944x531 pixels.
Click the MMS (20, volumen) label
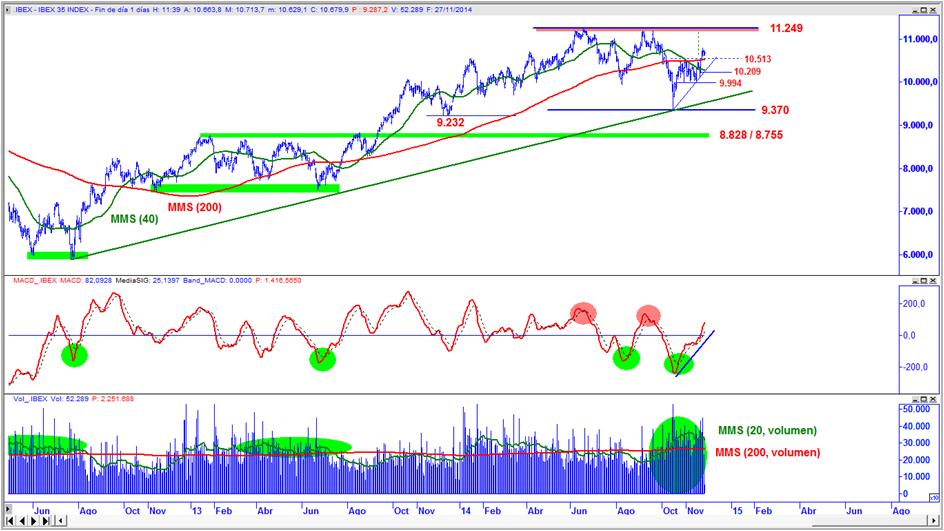pos(767,430)
